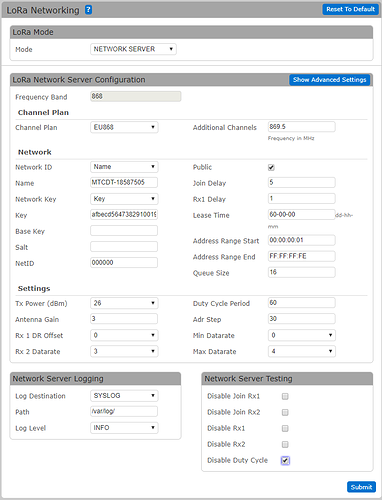Click the empty Base Key field
The image size is (382, 500).
124,230
